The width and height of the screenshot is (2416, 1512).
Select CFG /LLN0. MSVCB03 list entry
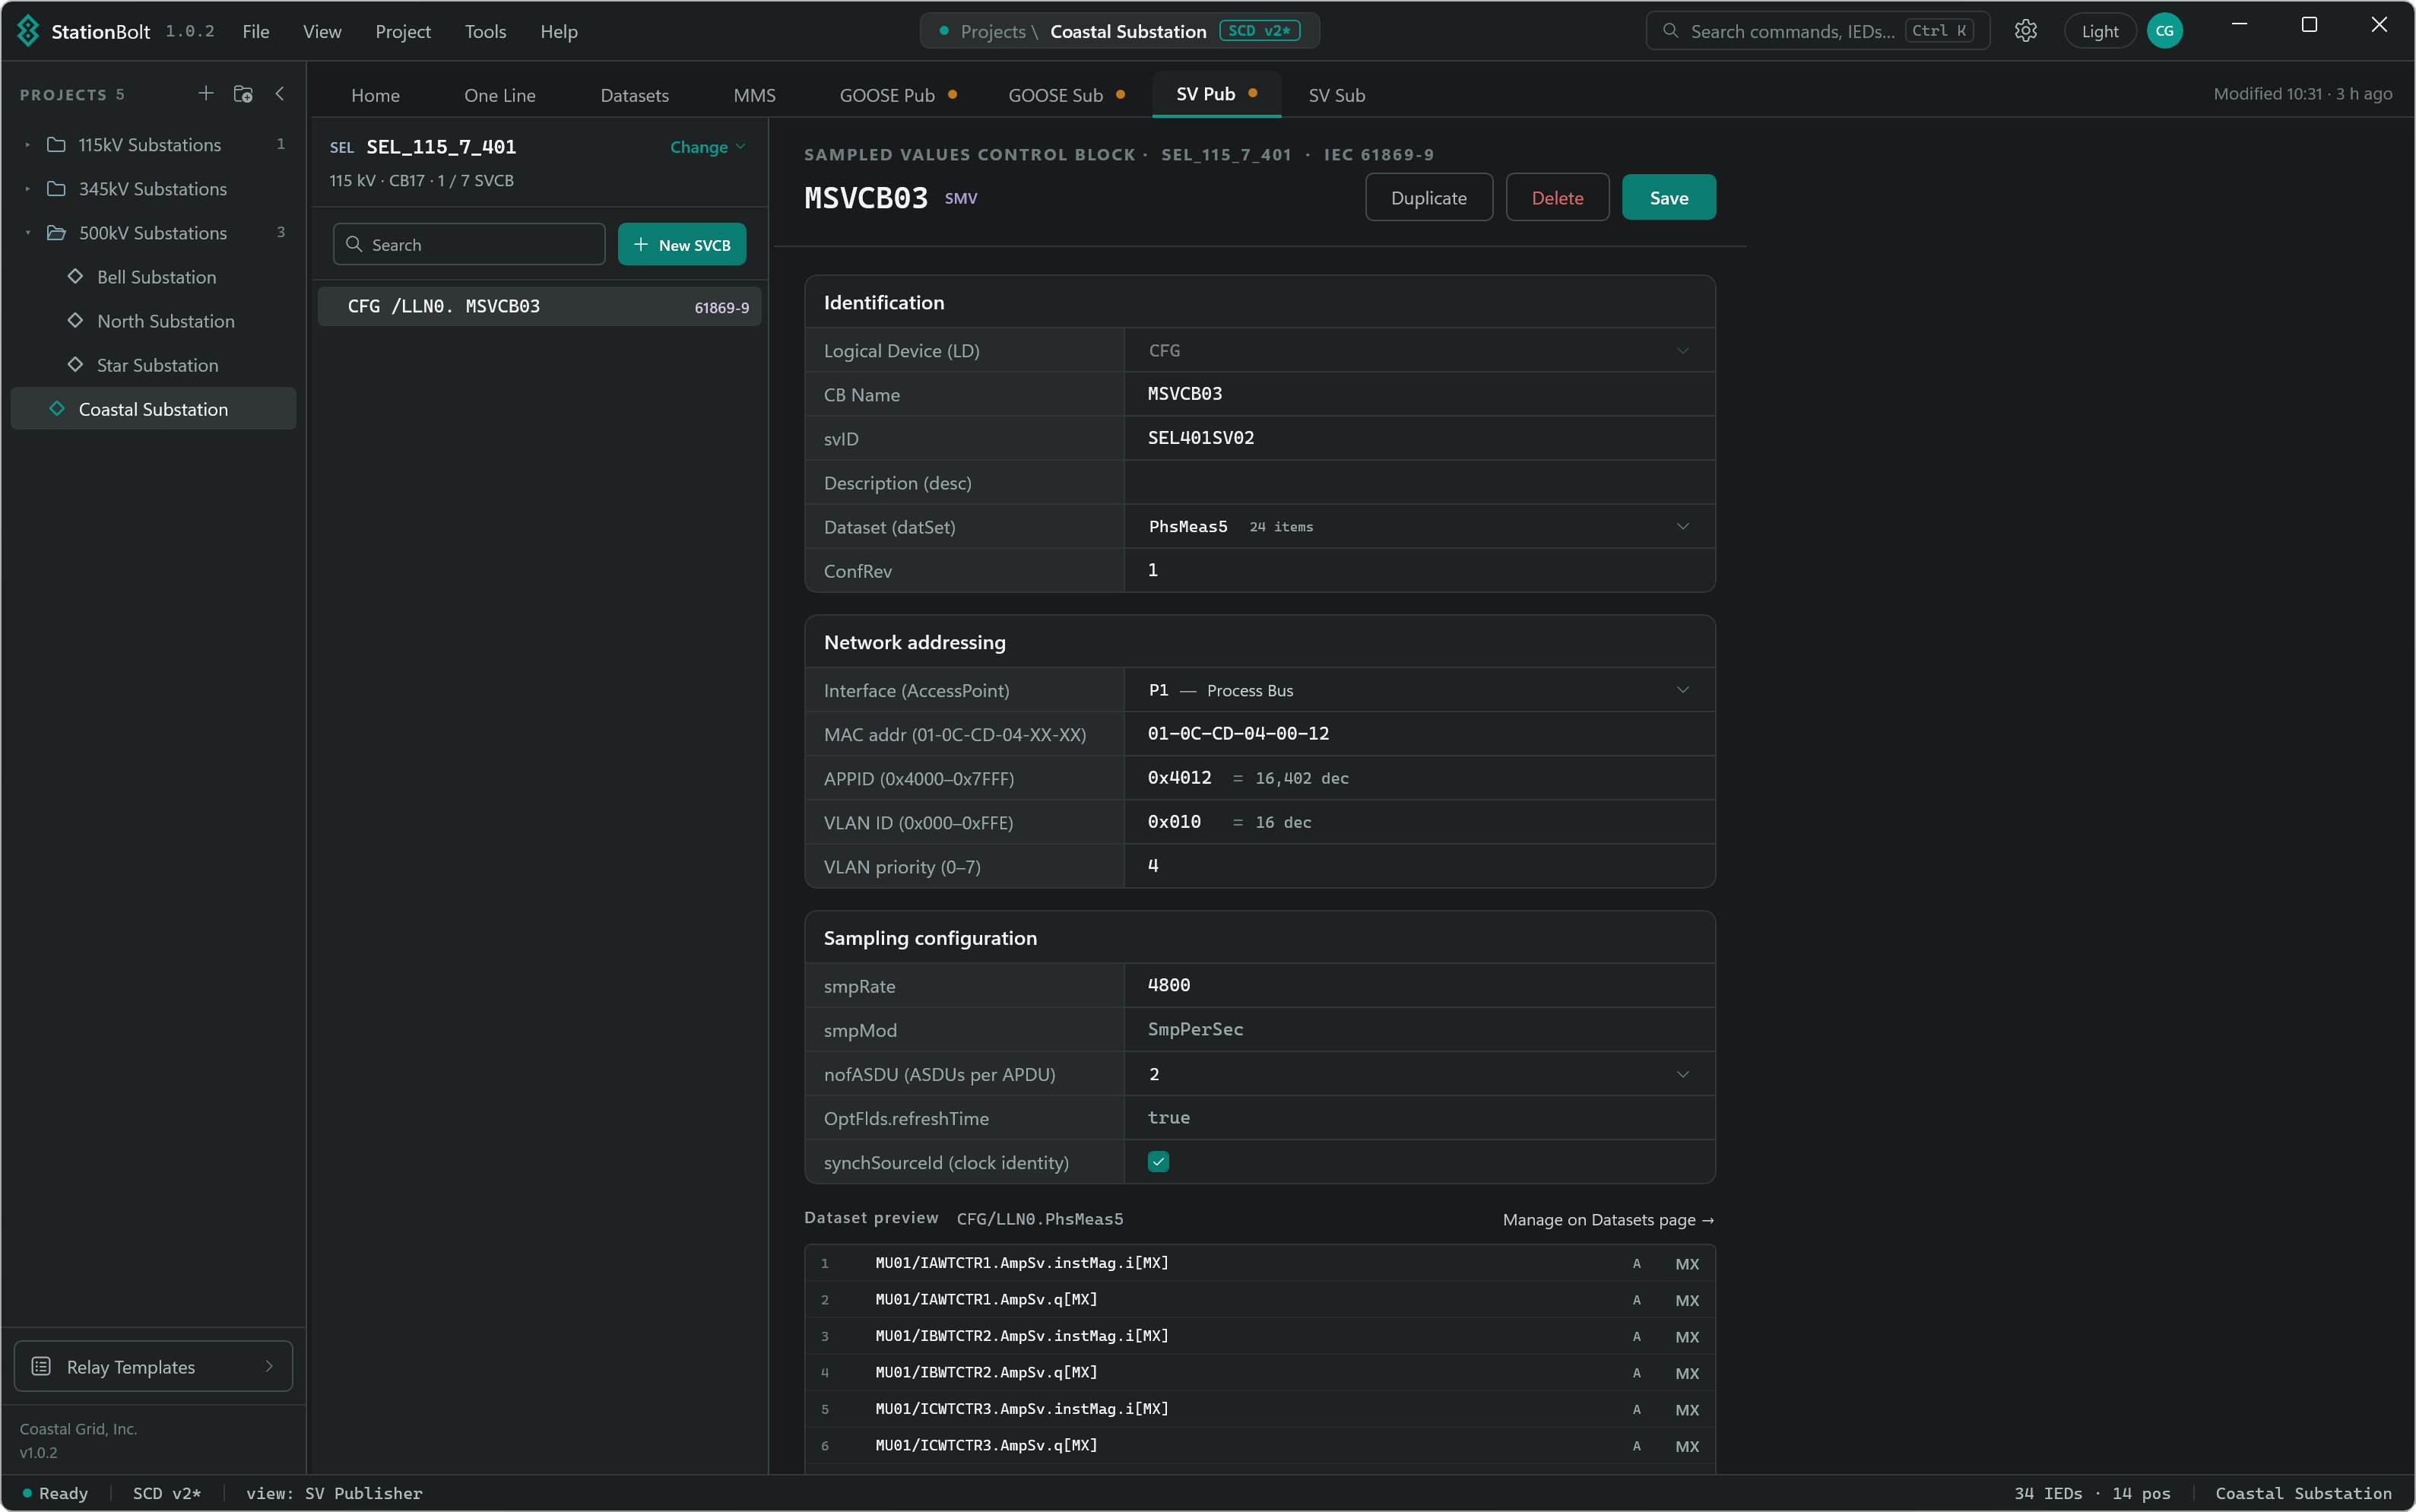click(539, 306)
